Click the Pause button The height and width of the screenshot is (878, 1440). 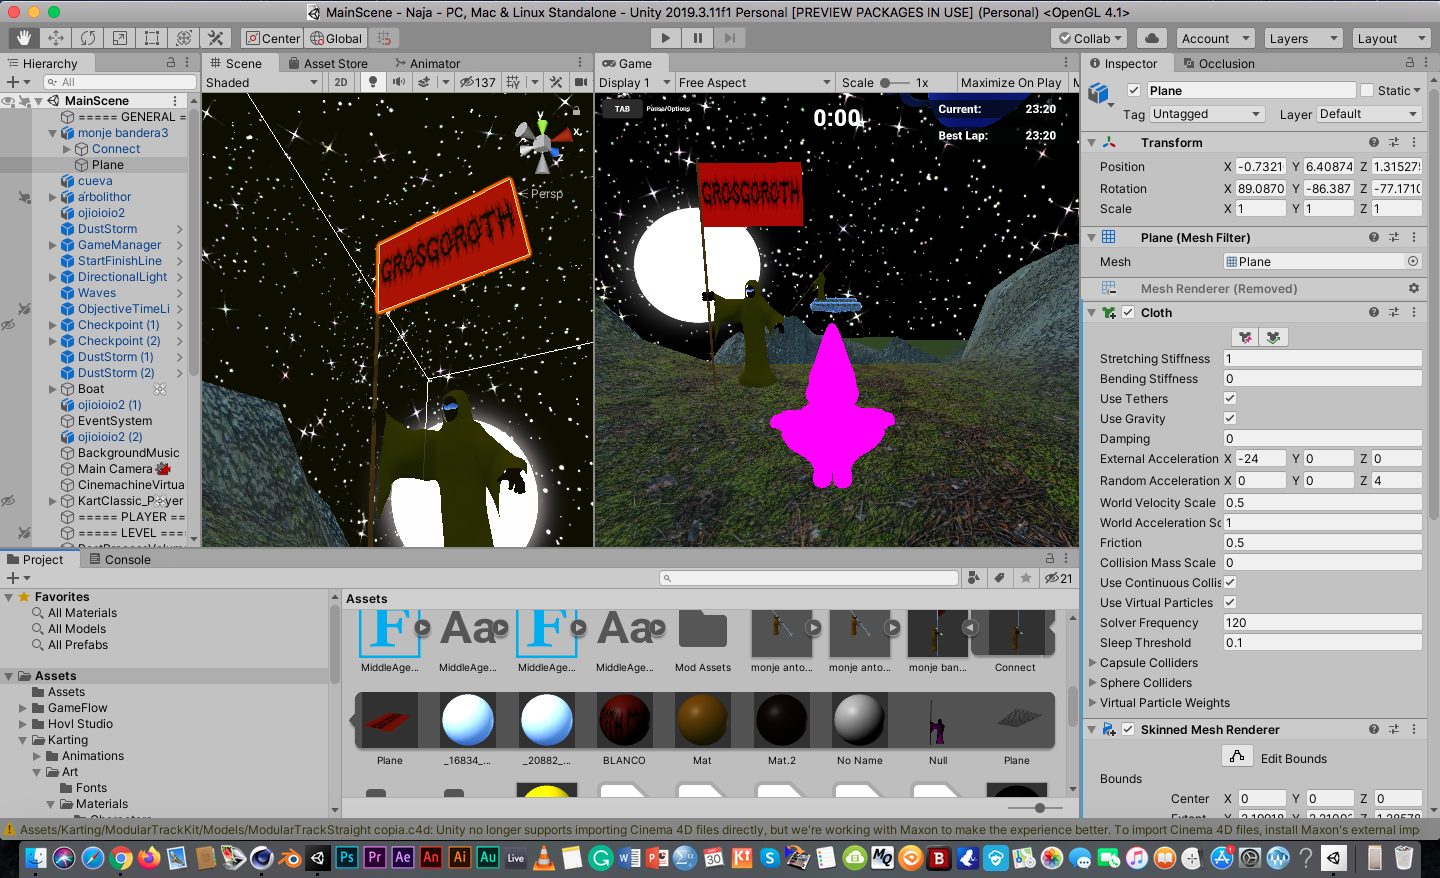tap(697, 38)
